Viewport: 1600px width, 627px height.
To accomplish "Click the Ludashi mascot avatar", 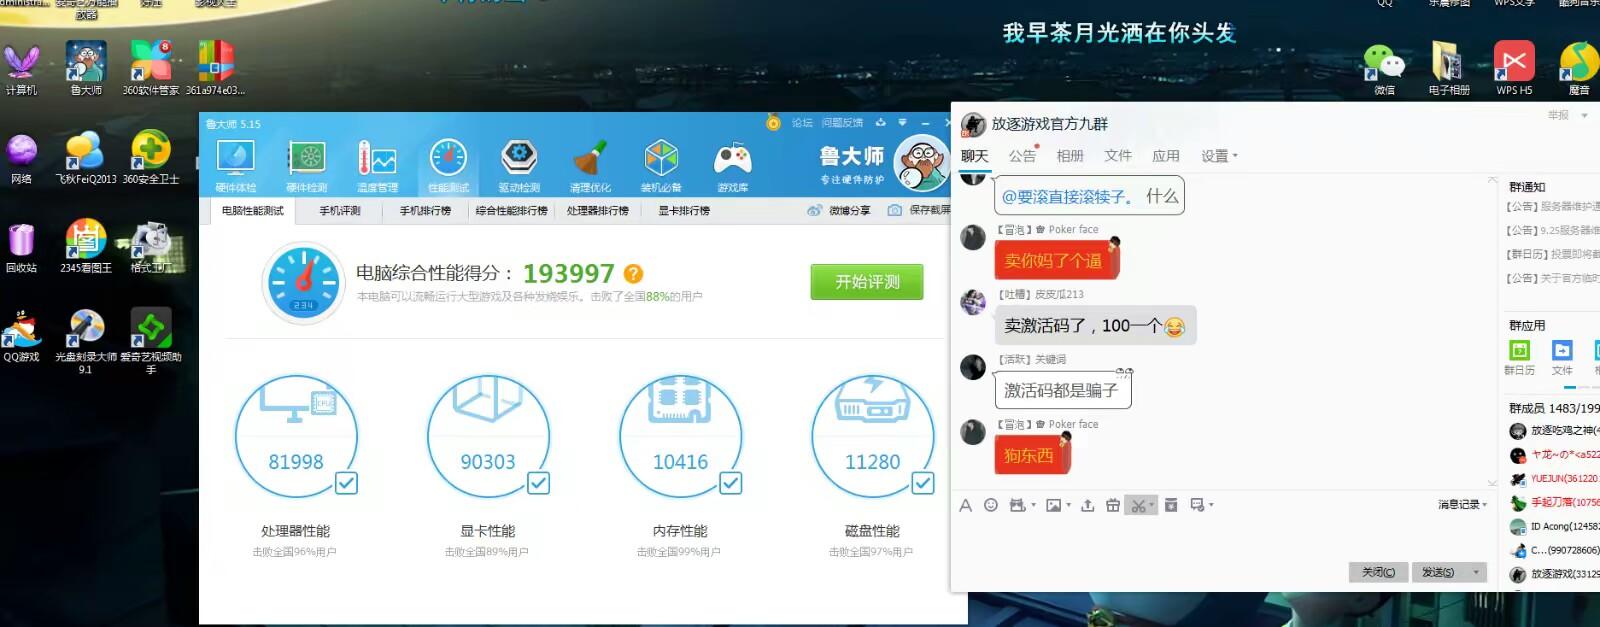I will [x=921, y=164].
